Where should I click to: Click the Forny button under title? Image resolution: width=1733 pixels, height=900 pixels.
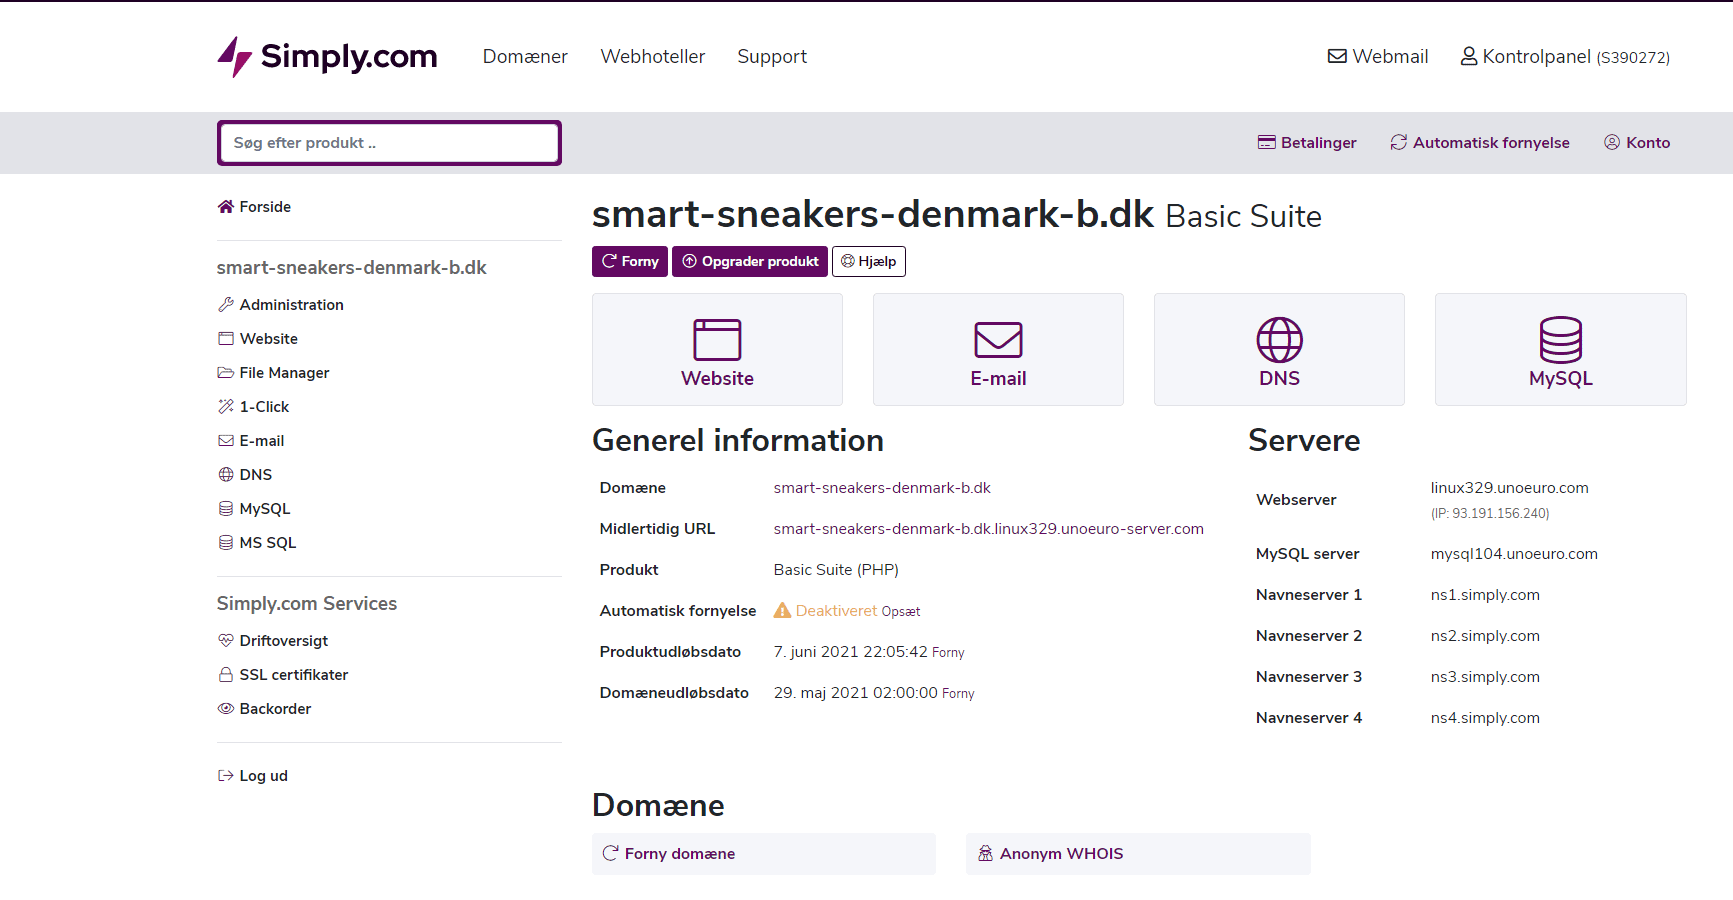click(x=630, y=262)
